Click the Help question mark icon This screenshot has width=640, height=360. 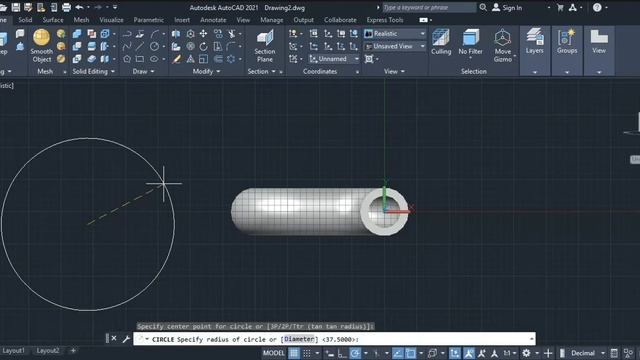click(597, 7)
